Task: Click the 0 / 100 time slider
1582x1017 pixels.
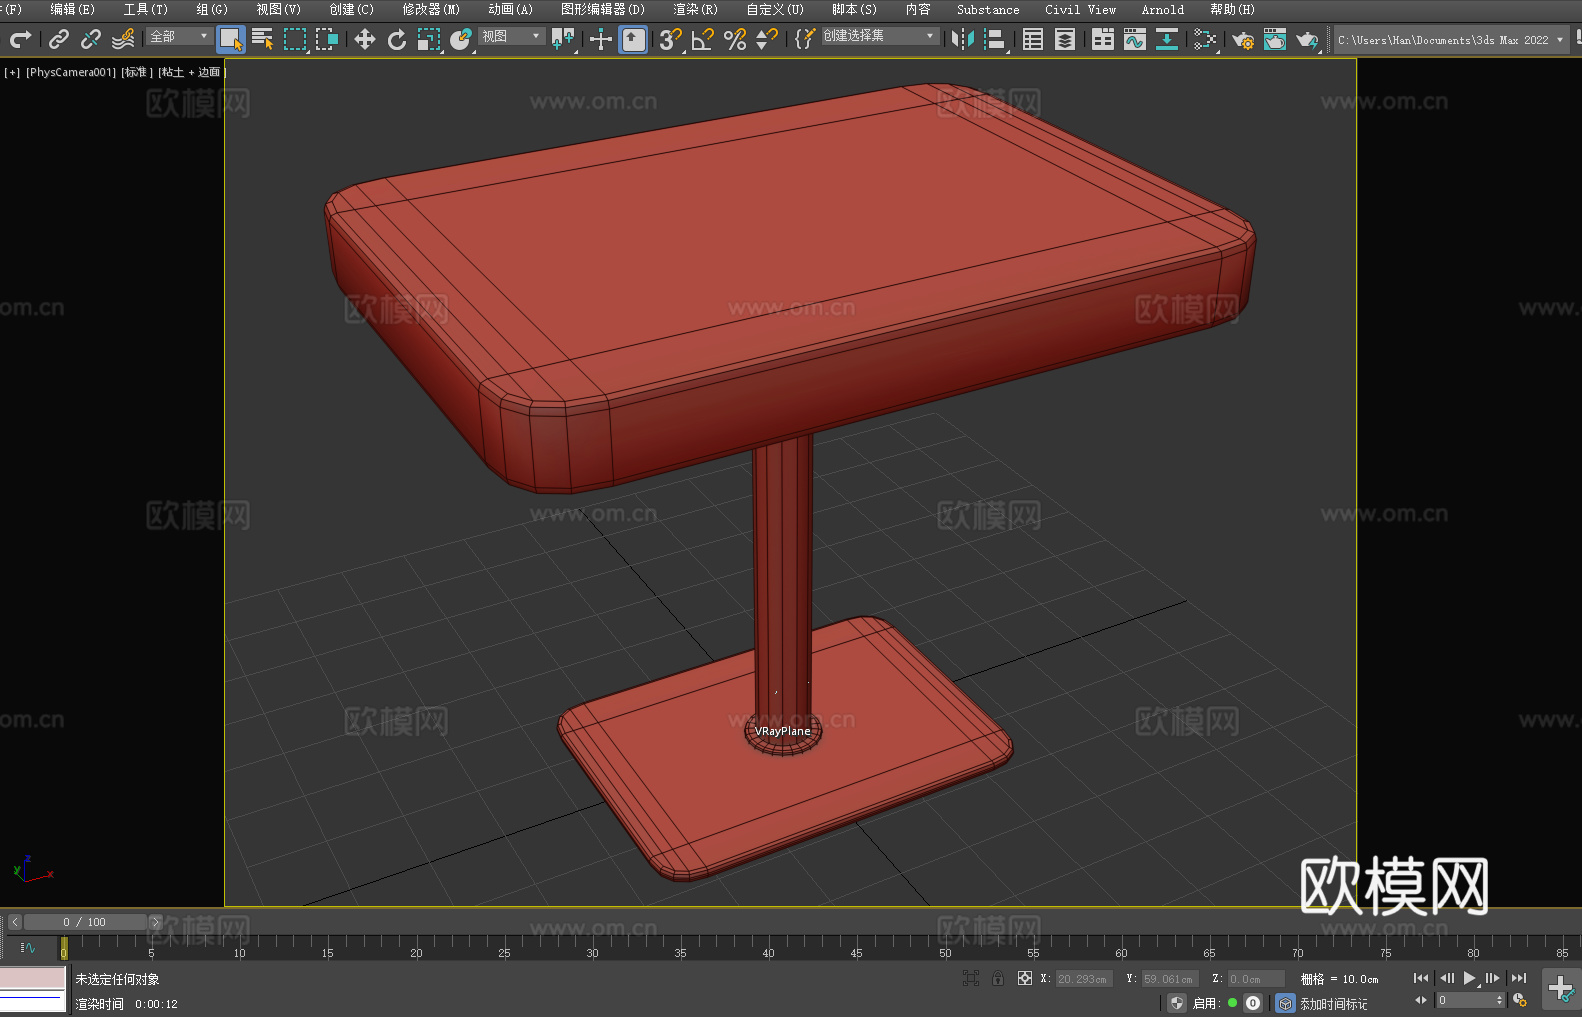Action: tap(84, 922)
